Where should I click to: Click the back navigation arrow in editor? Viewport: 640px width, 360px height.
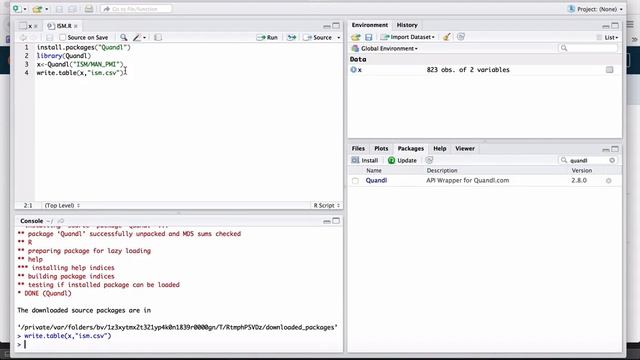point(23,38)
